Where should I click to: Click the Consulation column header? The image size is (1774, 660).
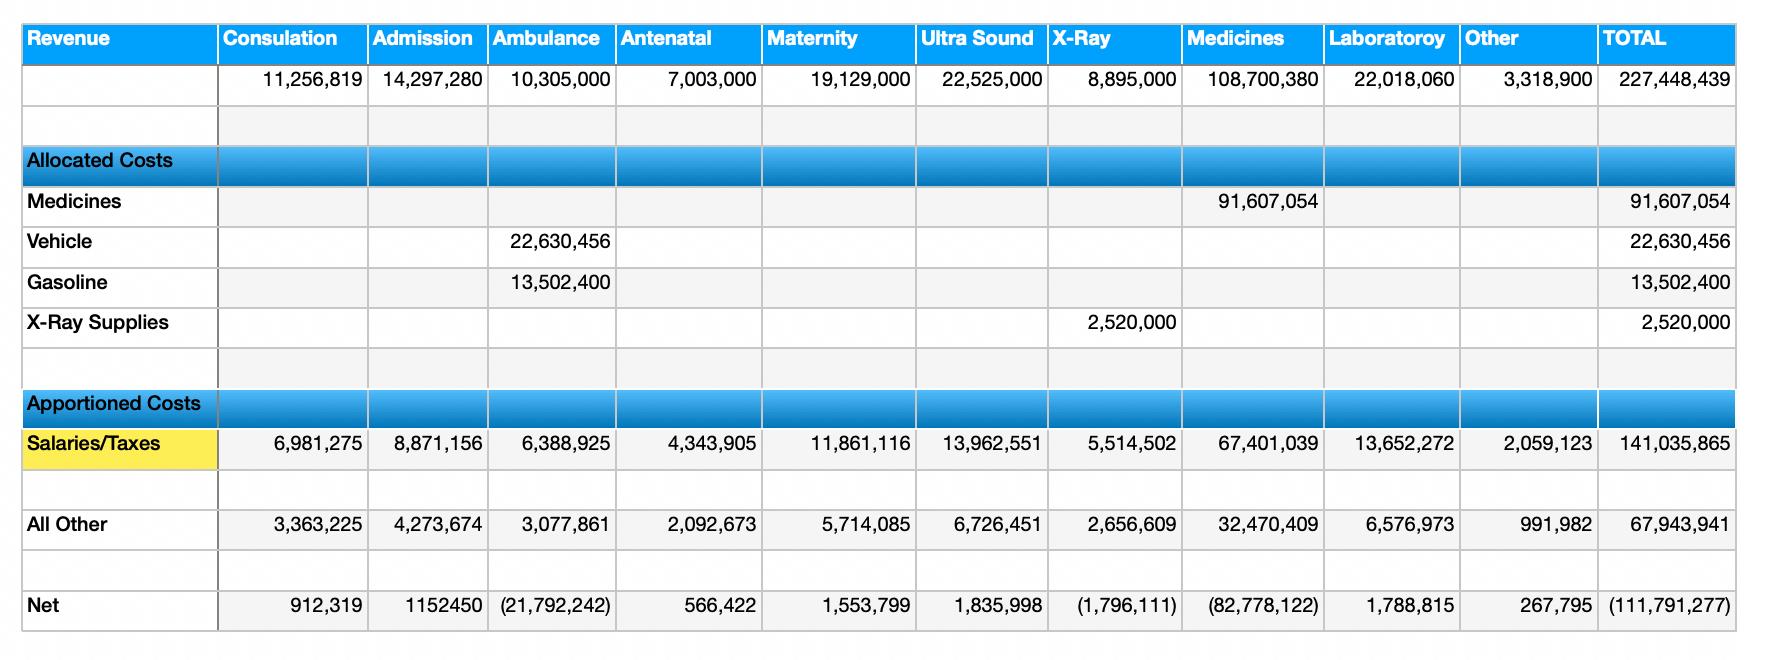pos(293,45)
